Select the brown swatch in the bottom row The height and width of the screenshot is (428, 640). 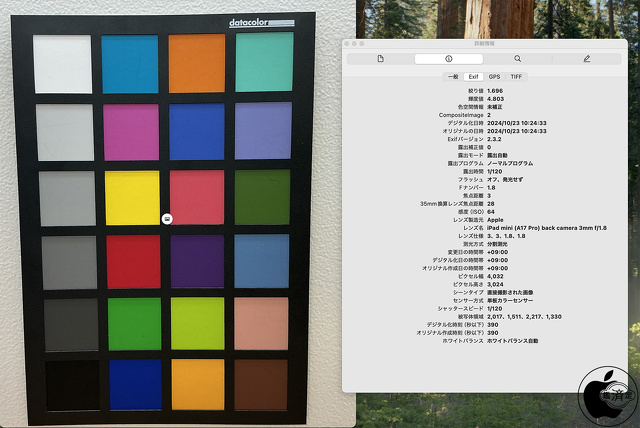click(262, 385)
